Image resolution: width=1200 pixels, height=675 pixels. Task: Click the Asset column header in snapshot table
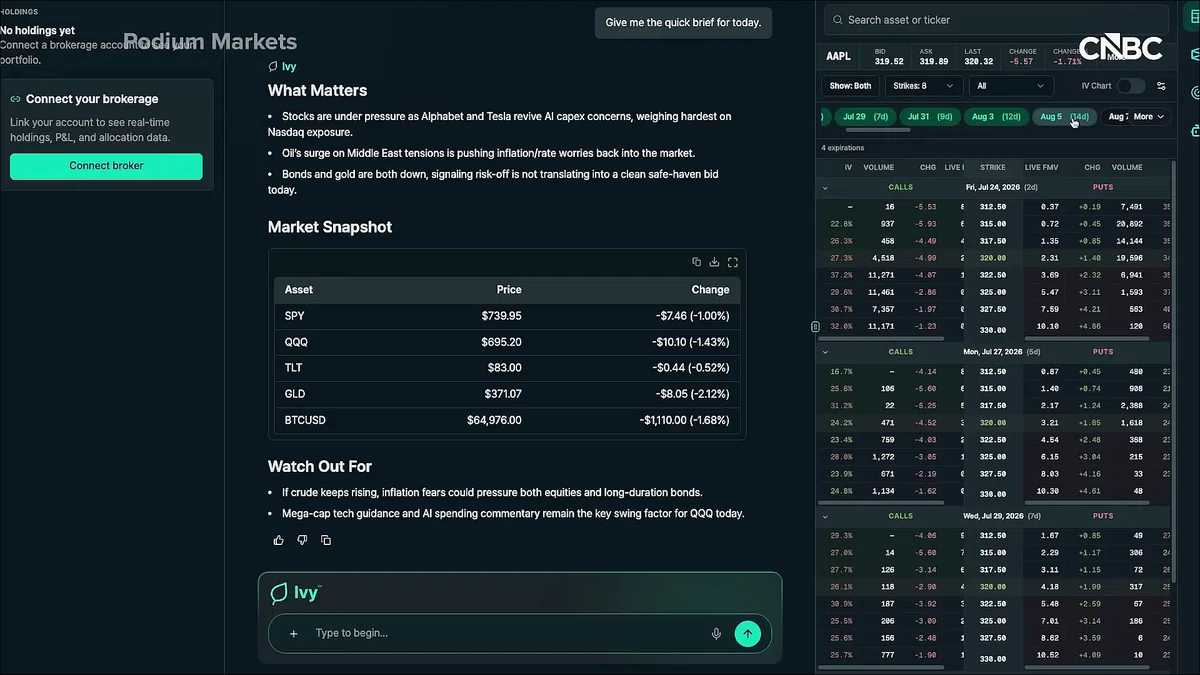(x=299, y=290)
